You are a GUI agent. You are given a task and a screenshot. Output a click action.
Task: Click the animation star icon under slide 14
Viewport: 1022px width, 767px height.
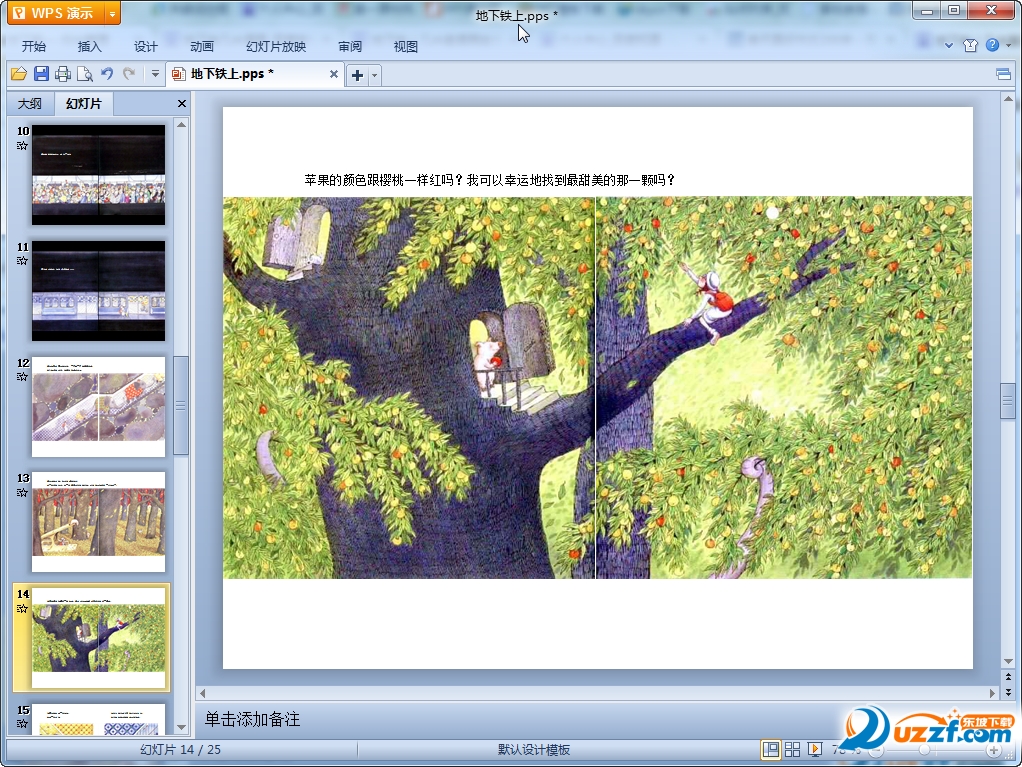[22, 608]
